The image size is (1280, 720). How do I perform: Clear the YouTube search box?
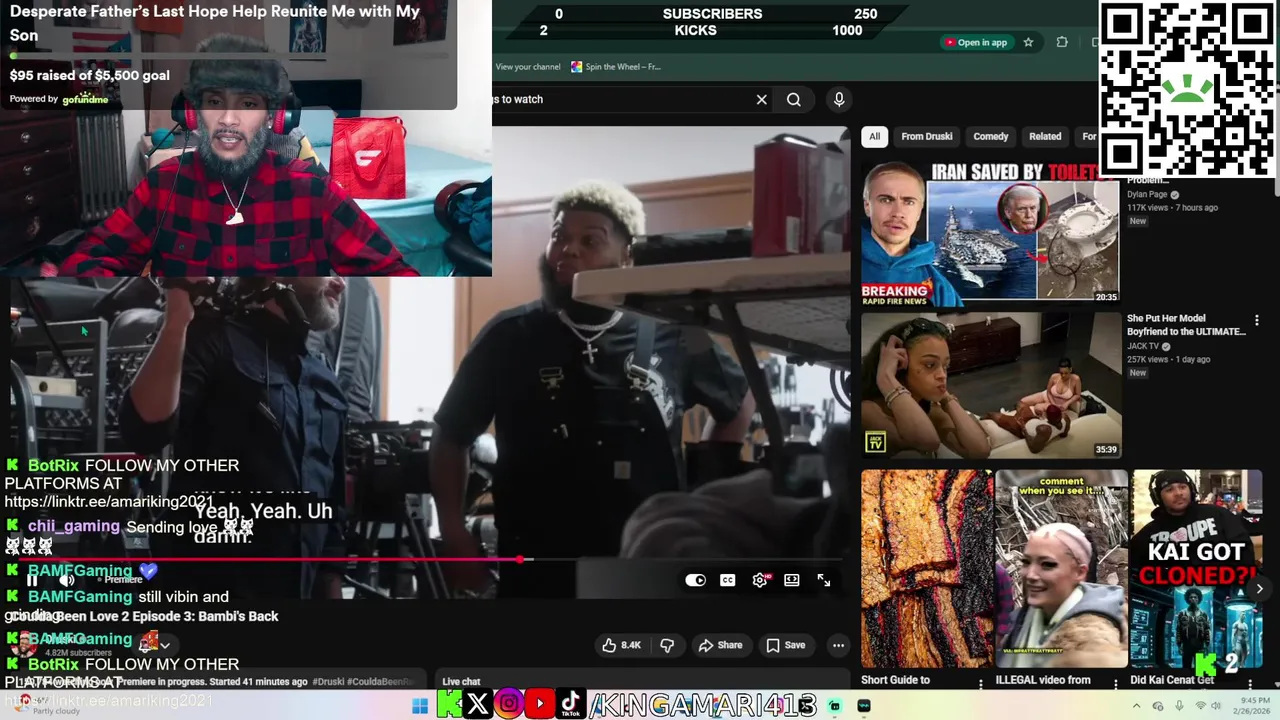762,99
